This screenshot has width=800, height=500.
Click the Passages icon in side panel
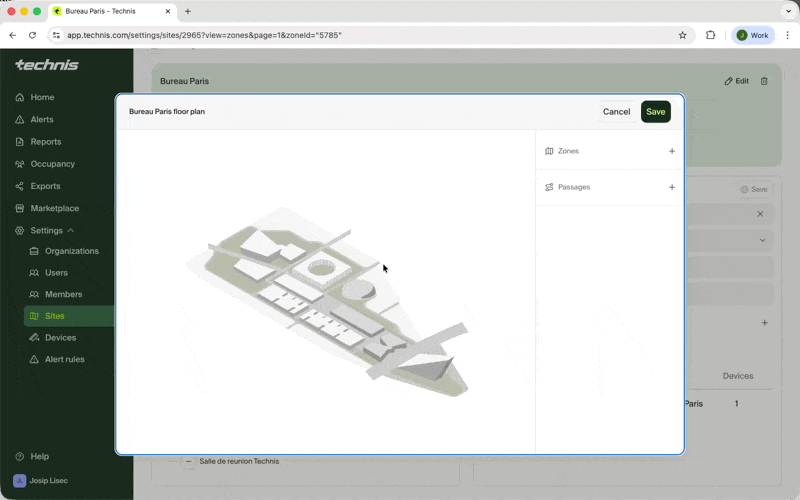click(549, 187)
